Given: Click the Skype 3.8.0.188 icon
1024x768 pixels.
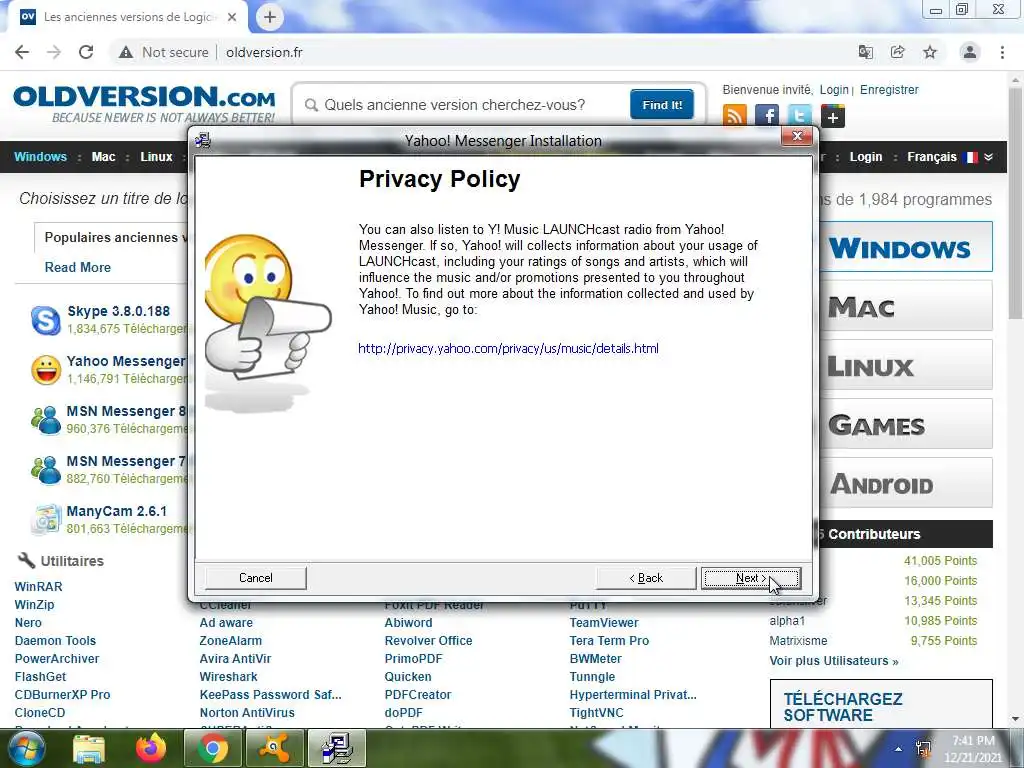Looking at the screenshot, I should click(x=46, y=321).
